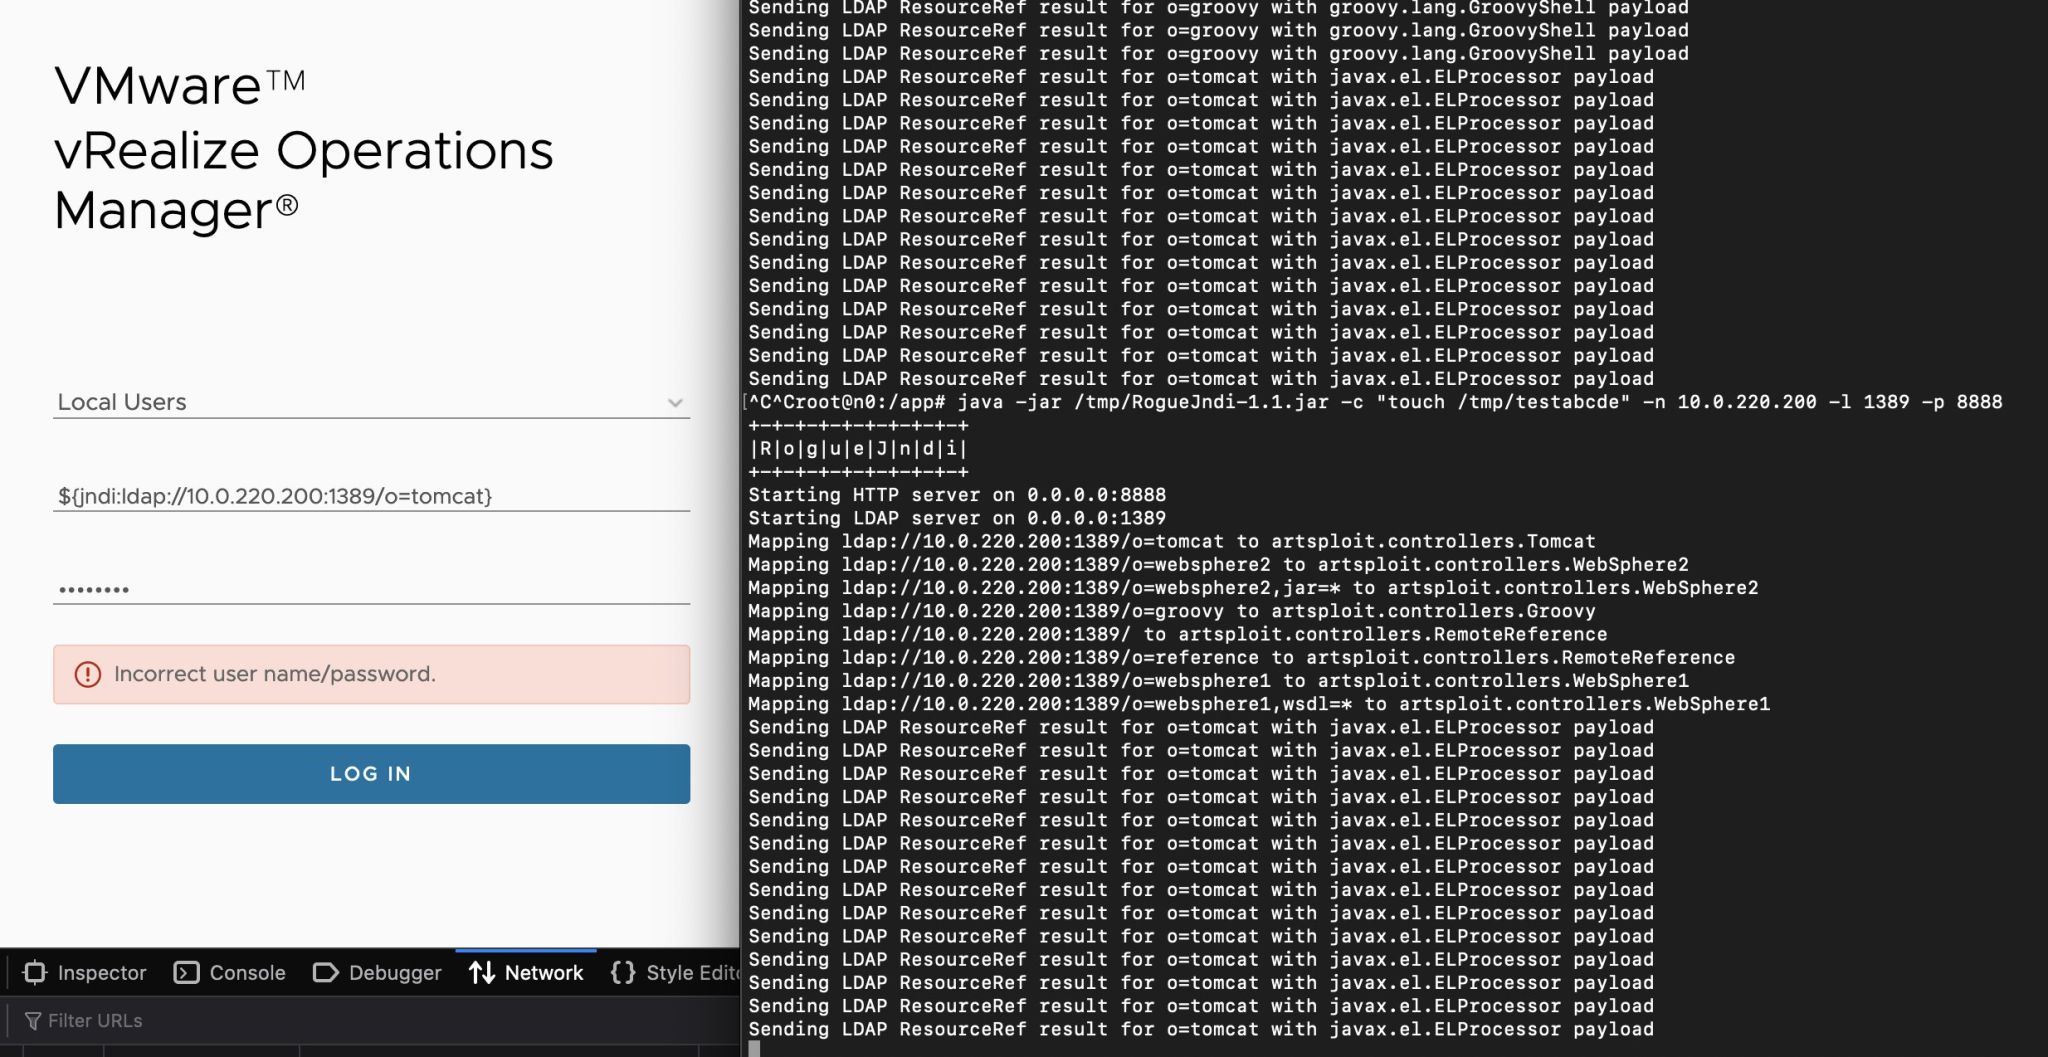Click the funnel icon next to Filter URLs
The image size is (2048, 1057).
click(33, 1020)
